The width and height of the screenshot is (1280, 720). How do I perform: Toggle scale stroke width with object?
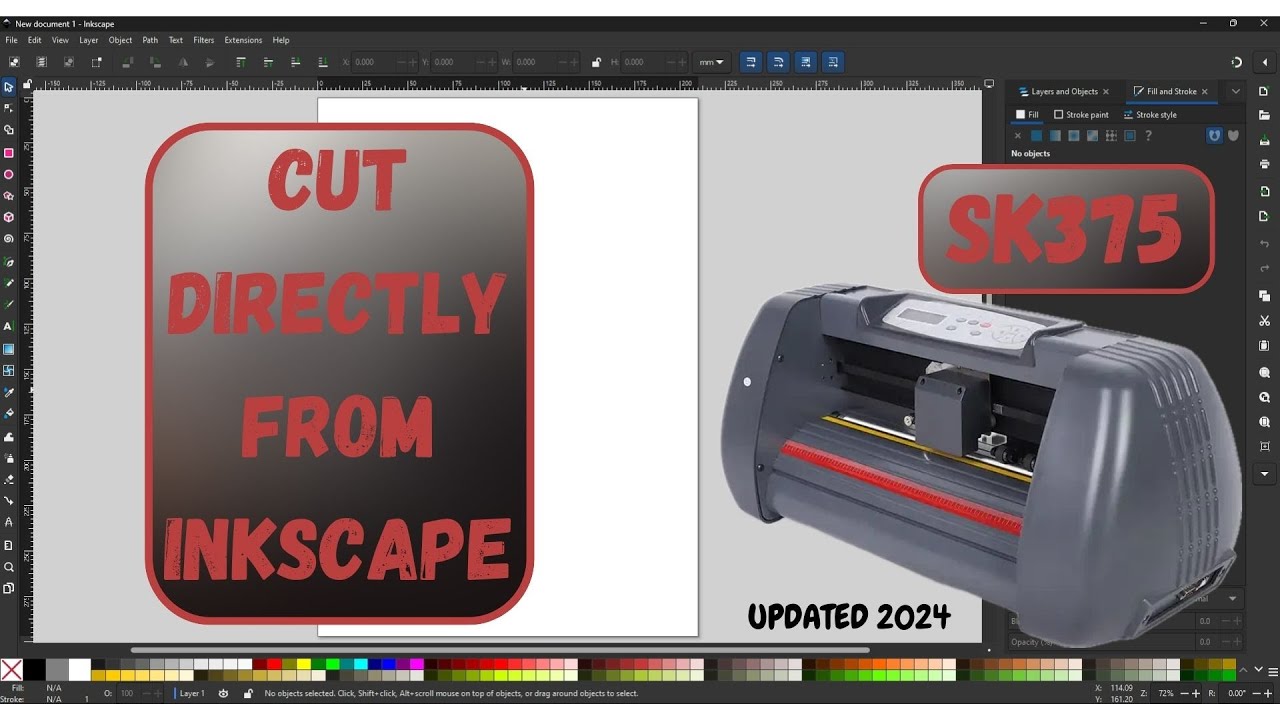751,62
